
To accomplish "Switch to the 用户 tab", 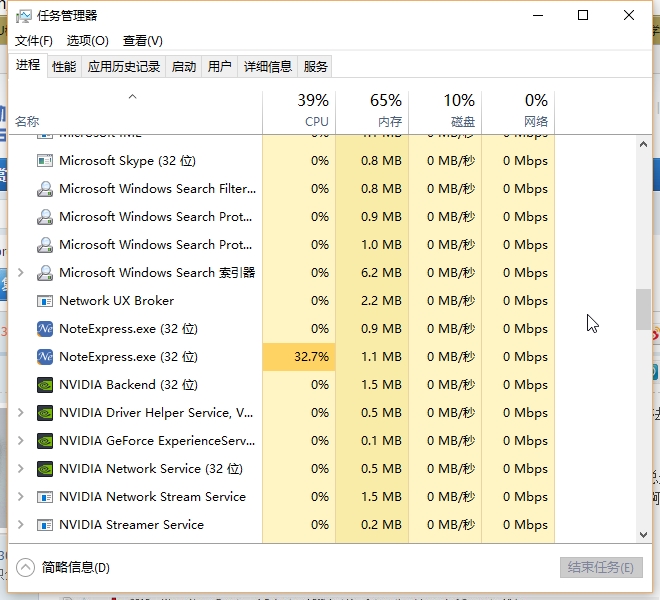I will [219, 67].
